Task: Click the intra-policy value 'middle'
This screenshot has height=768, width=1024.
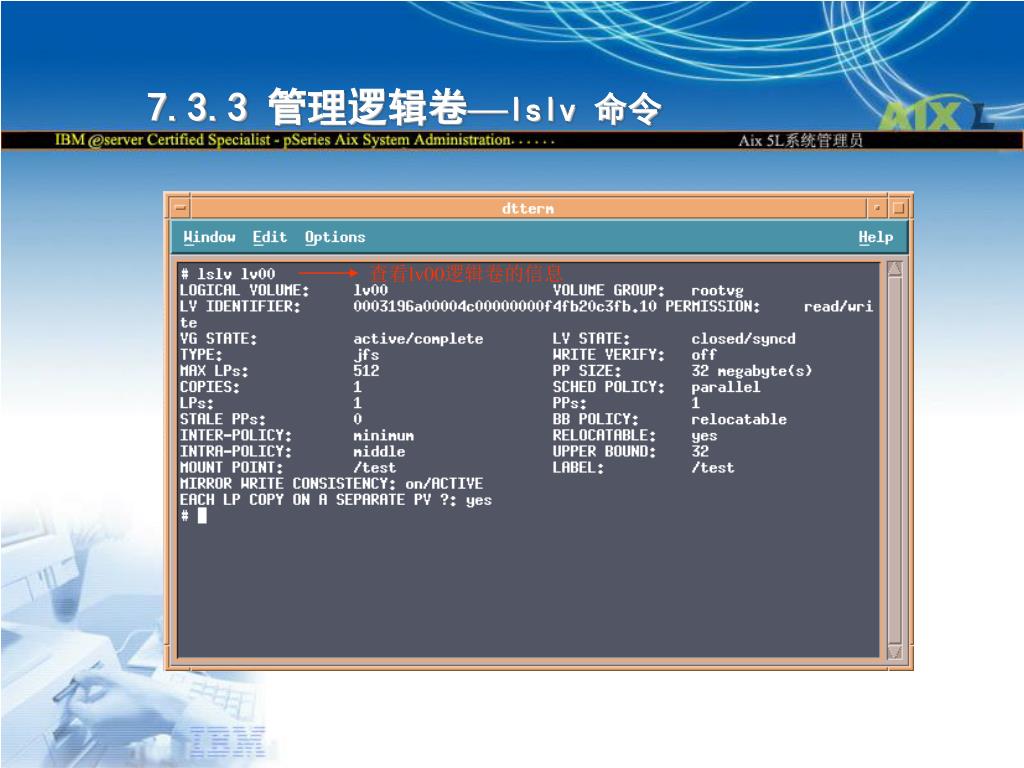Action: point(379,451)
